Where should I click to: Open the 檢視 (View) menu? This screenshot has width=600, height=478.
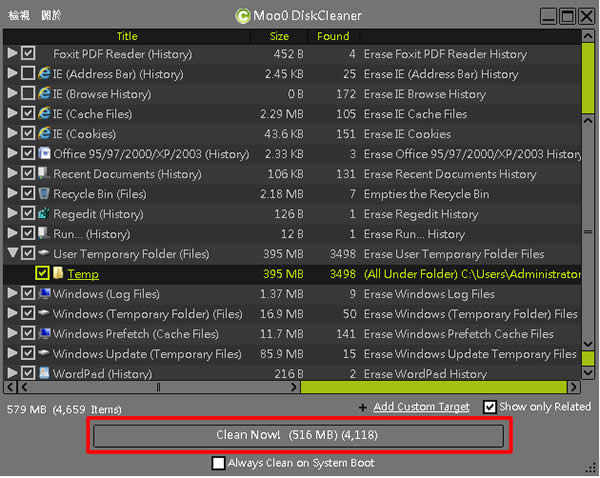tap(19, 15)
